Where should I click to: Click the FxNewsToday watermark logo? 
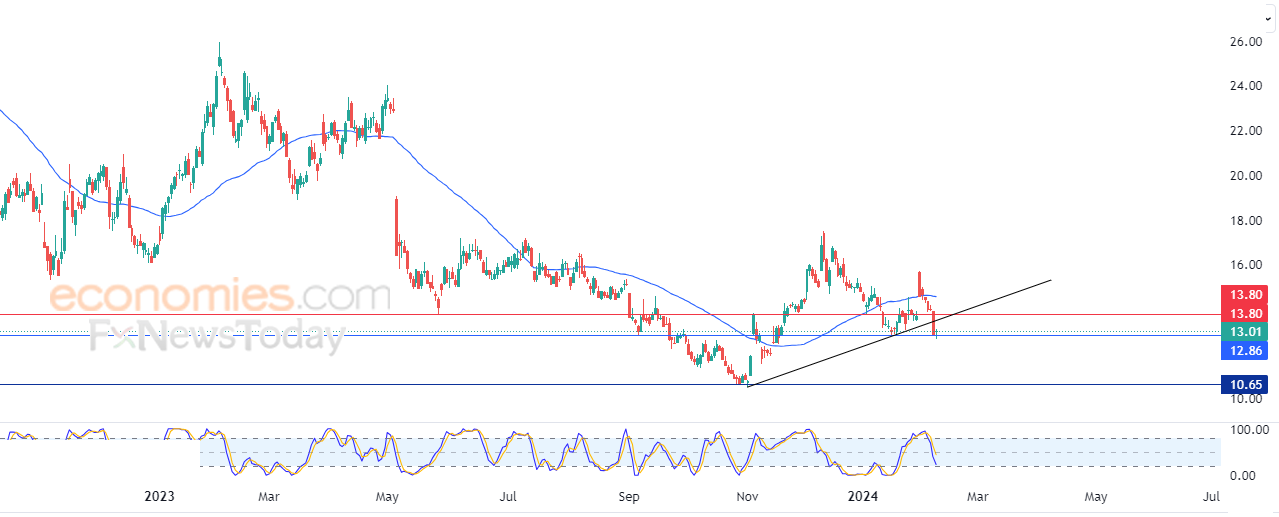218,337
